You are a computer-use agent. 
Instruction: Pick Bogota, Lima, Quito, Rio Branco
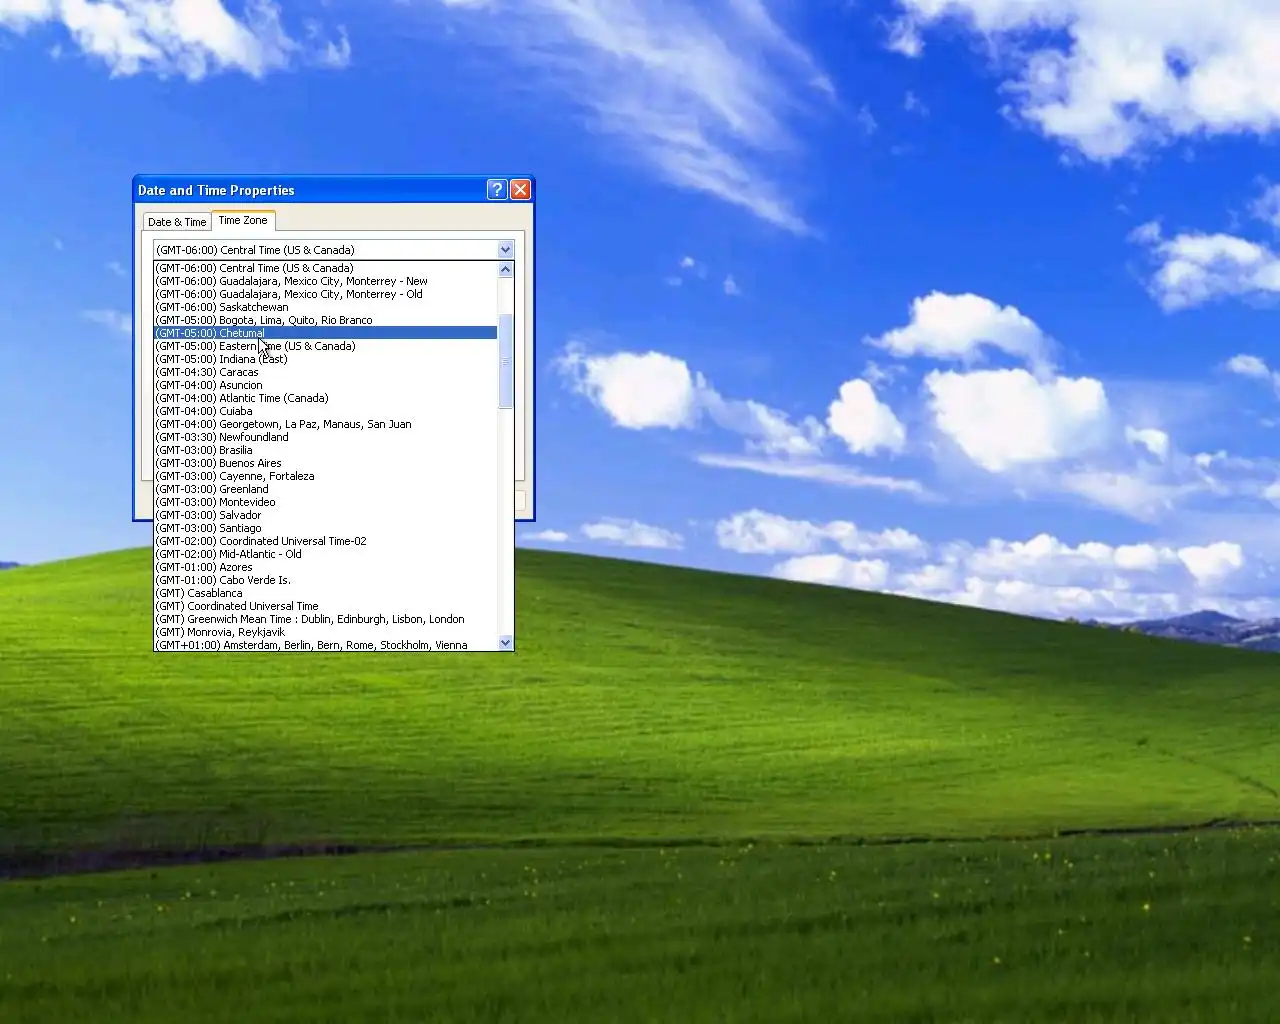[x=325, y=320]
